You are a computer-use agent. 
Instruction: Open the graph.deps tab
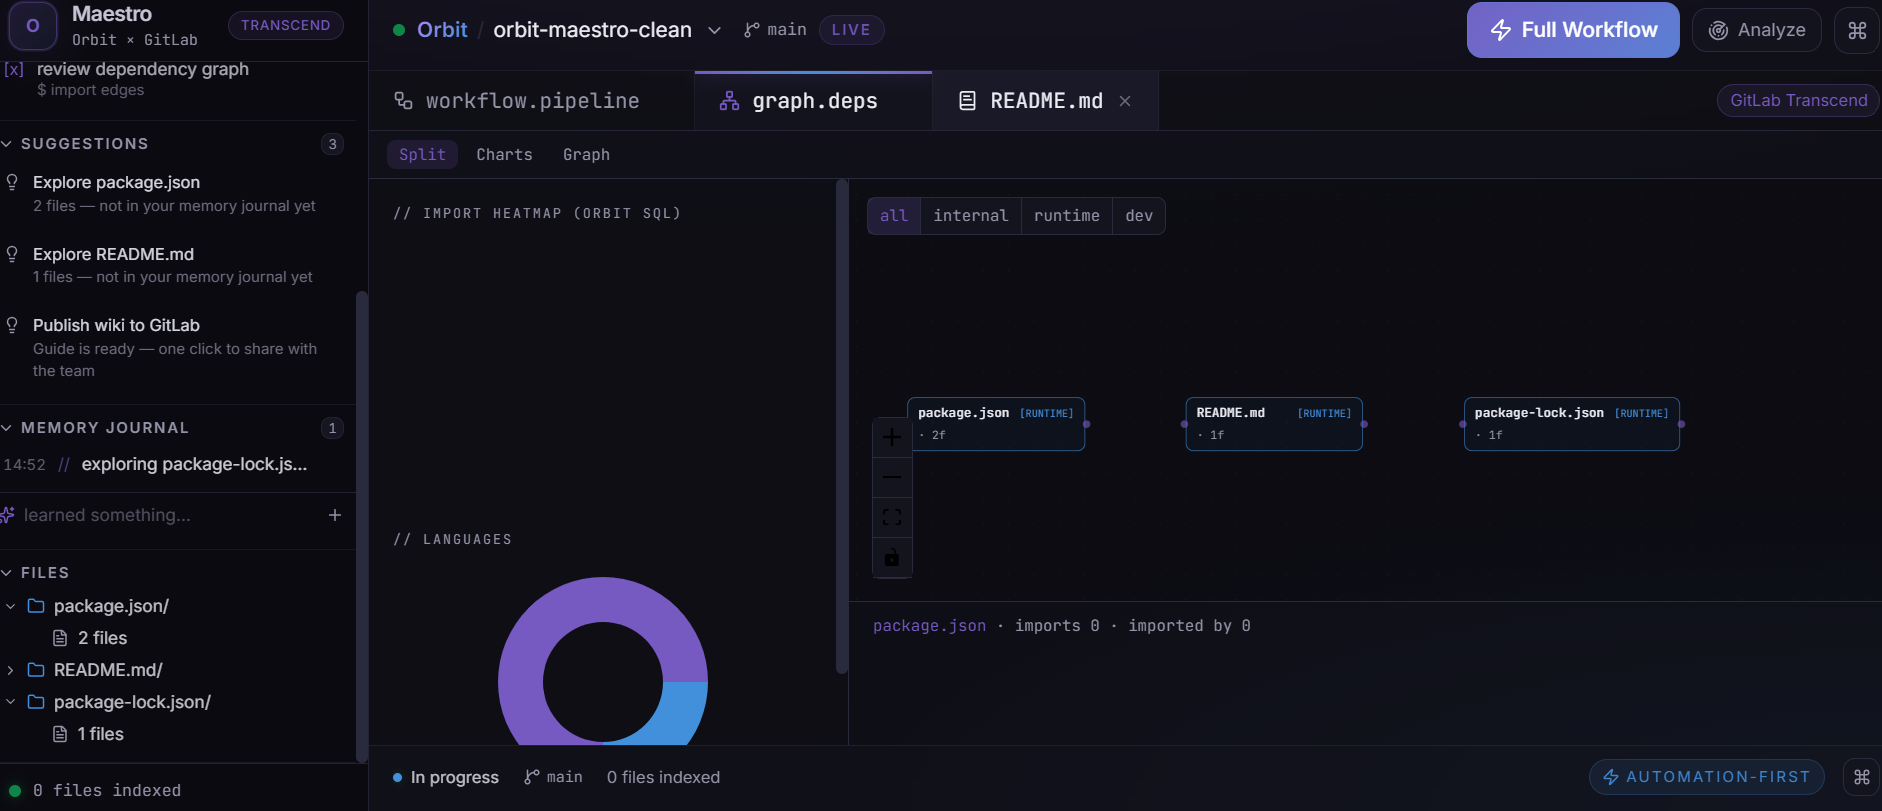813,101
